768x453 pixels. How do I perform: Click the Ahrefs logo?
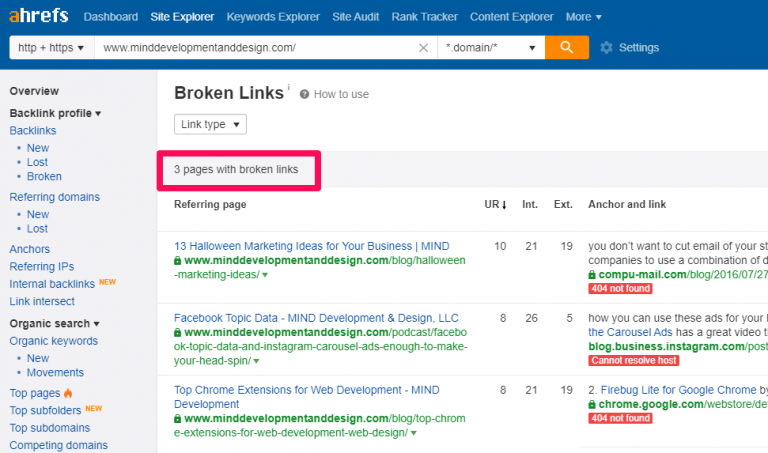click(x=39, y=16)
